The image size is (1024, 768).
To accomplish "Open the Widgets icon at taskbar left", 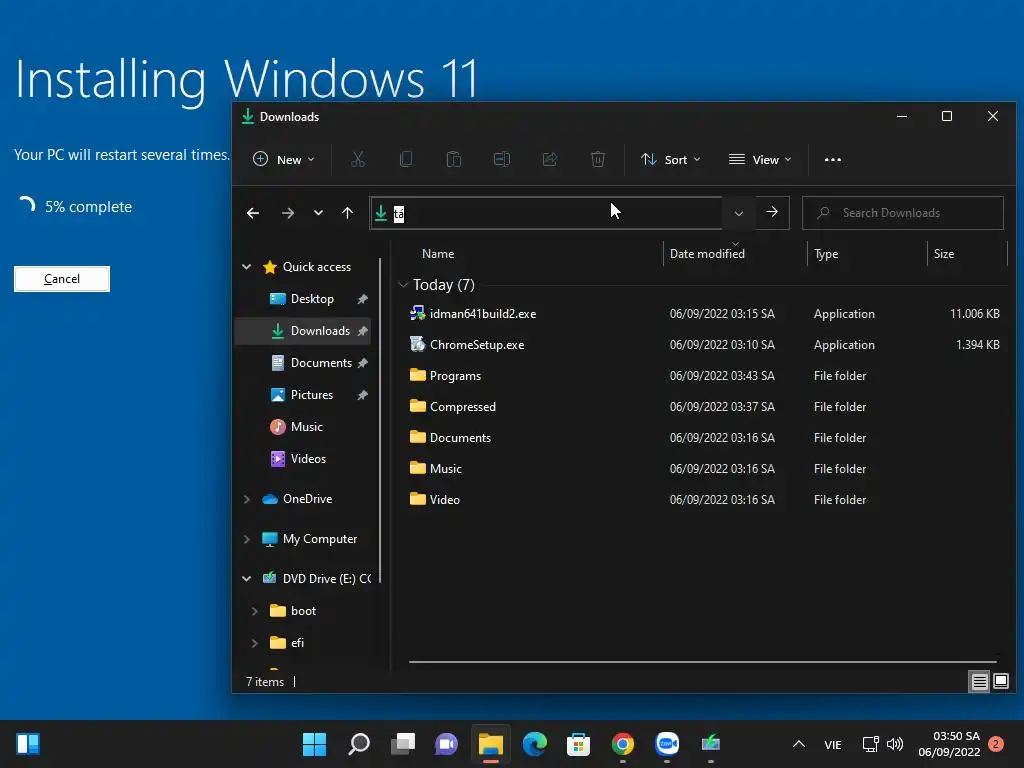I will tap(28, 744).
